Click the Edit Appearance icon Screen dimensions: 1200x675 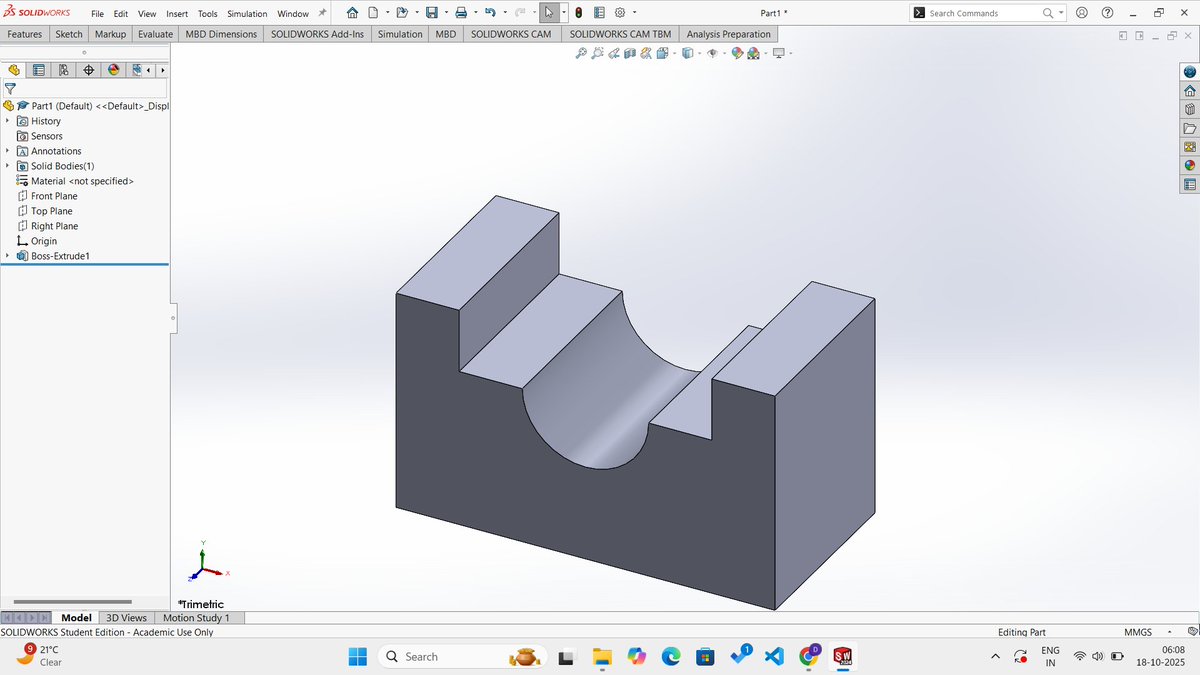tap(737, 53)
